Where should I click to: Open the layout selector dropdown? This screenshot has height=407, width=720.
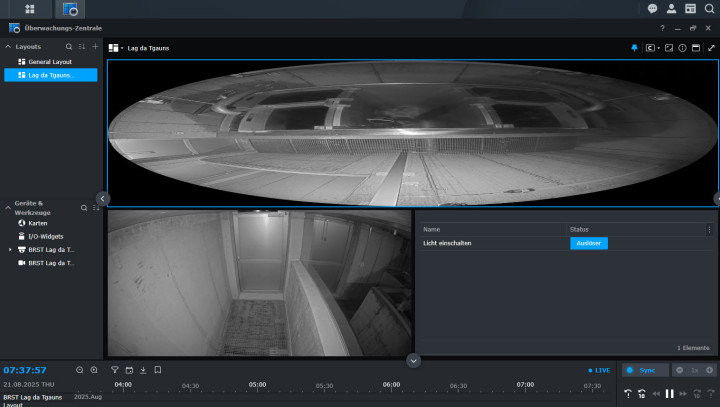pyautogui.click(x=115, y=48)
